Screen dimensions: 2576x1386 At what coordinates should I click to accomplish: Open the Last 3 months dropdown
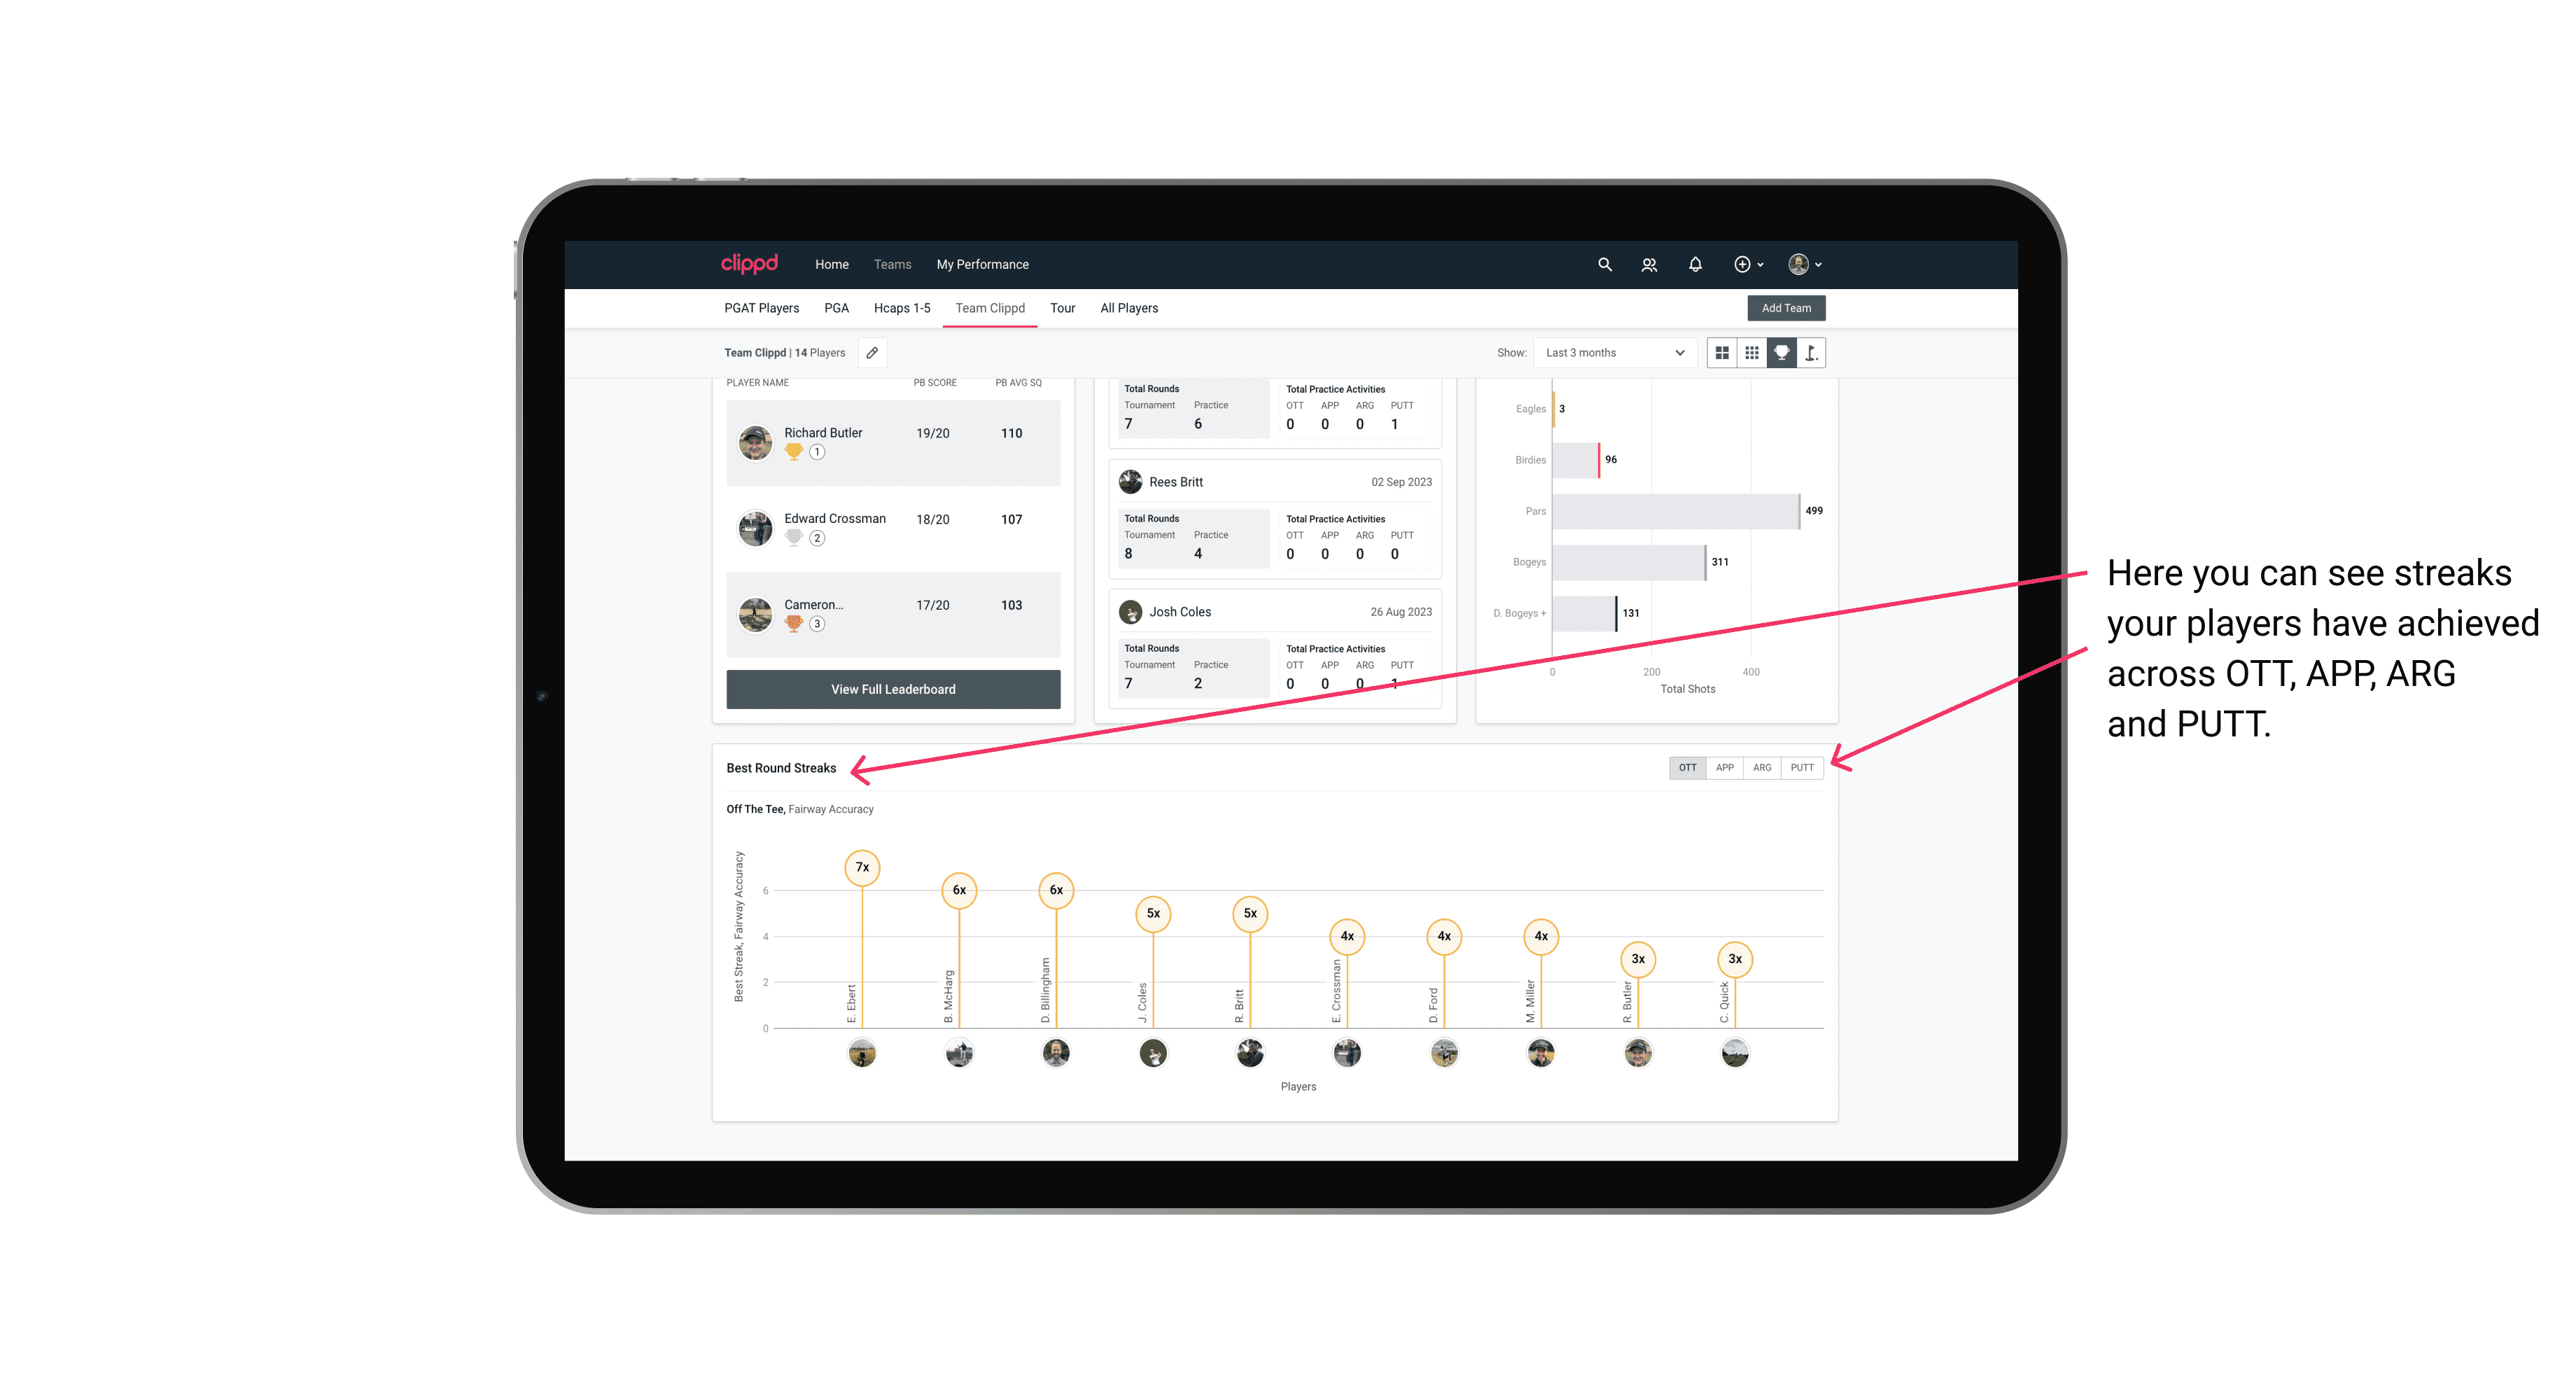tap(1612, 353)
